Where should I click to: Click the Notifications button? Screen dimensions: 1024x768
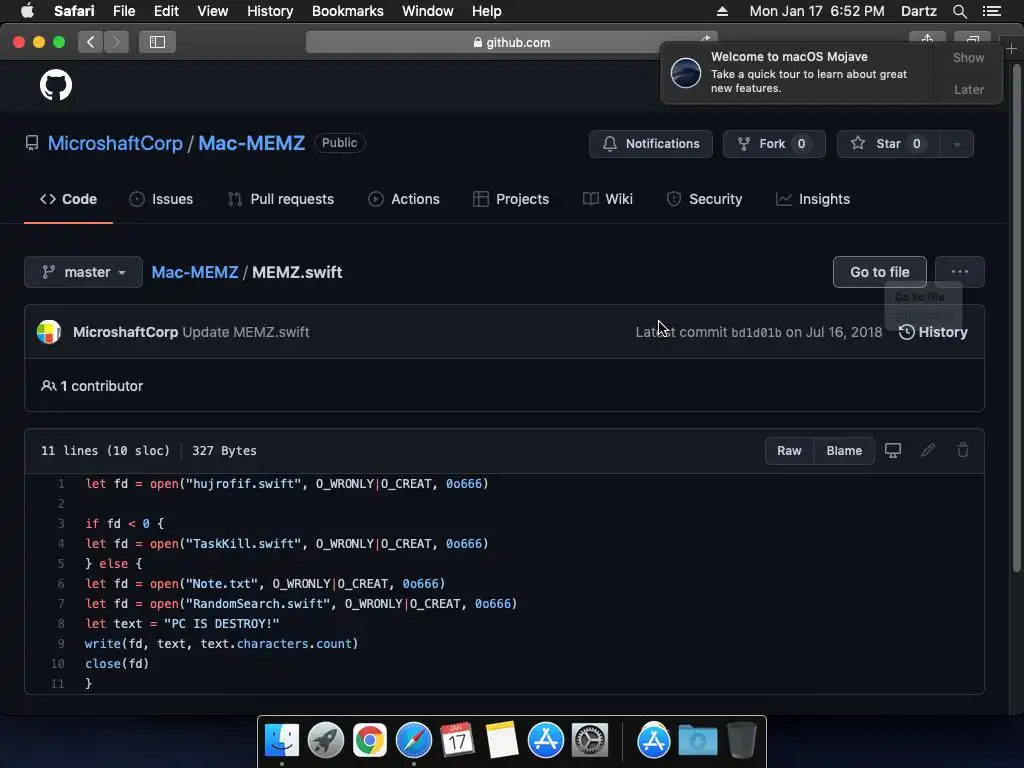(x=651, y=144)
